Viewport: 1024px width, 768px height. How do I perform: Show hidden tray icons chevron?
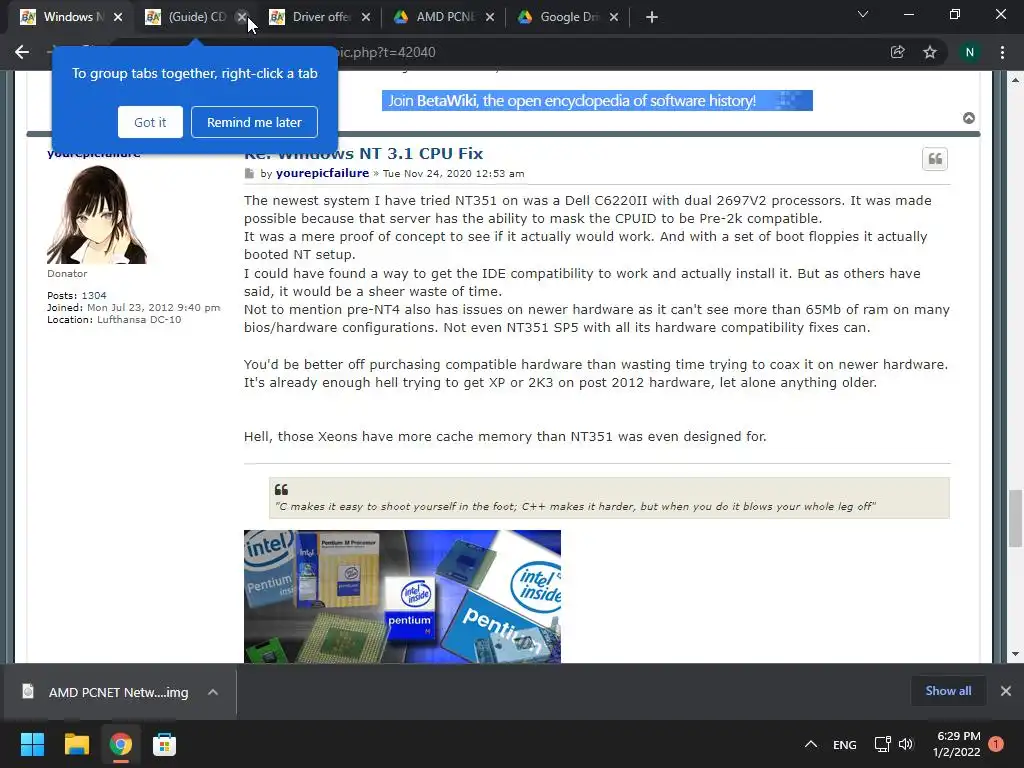810,744
